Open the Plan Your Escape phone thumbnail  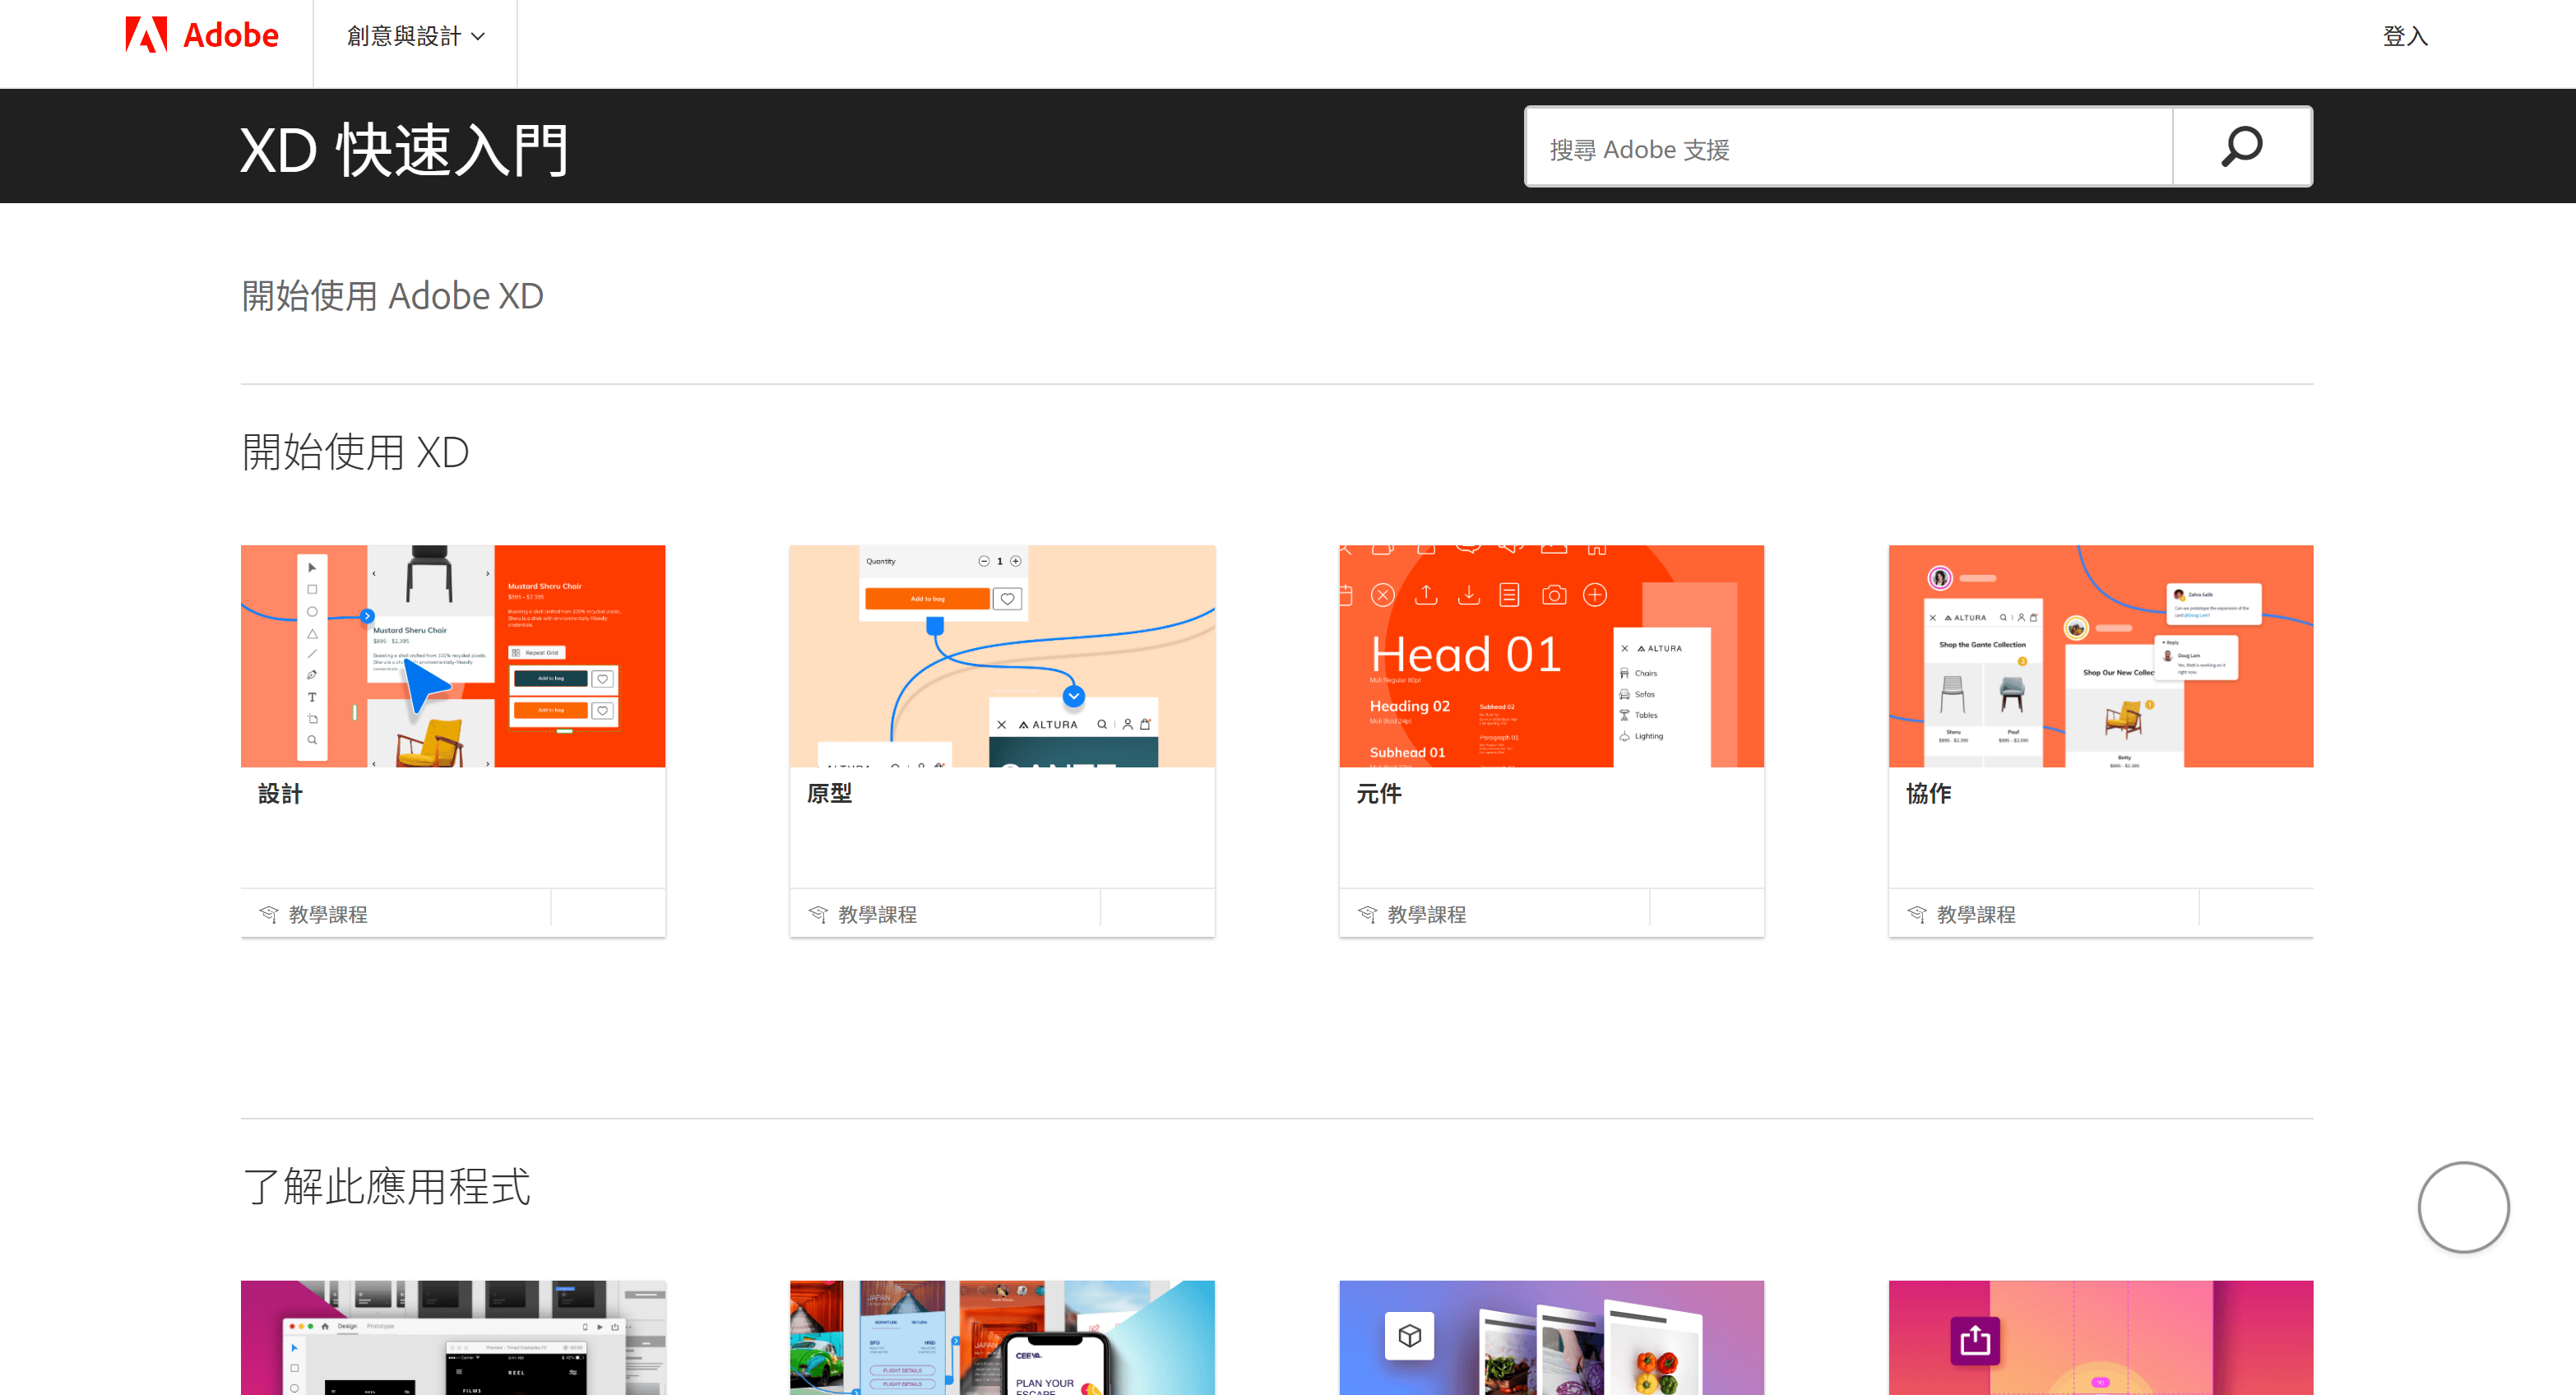click(x=1002, y=1337)
